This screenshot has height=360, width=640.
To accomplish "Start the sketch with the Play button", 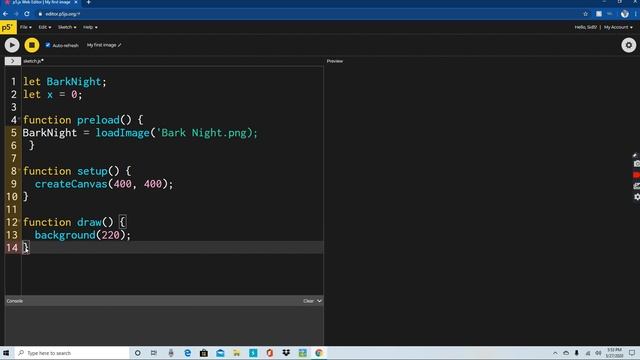I will (x=12, y=45).
